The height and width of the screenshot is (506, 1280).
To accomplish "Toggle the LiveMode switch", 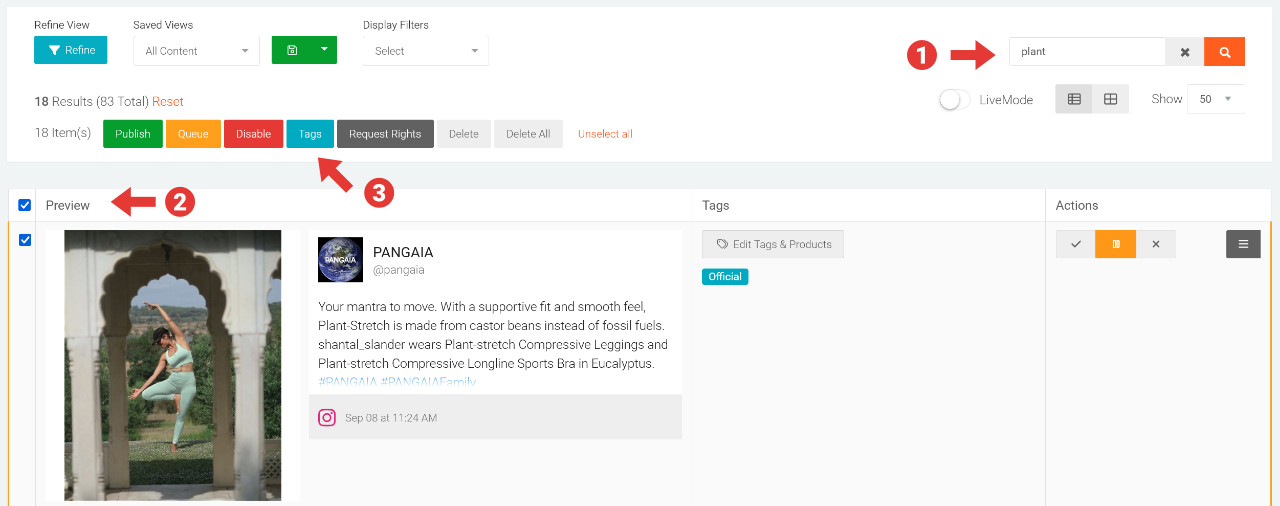I will click(955, 100).
